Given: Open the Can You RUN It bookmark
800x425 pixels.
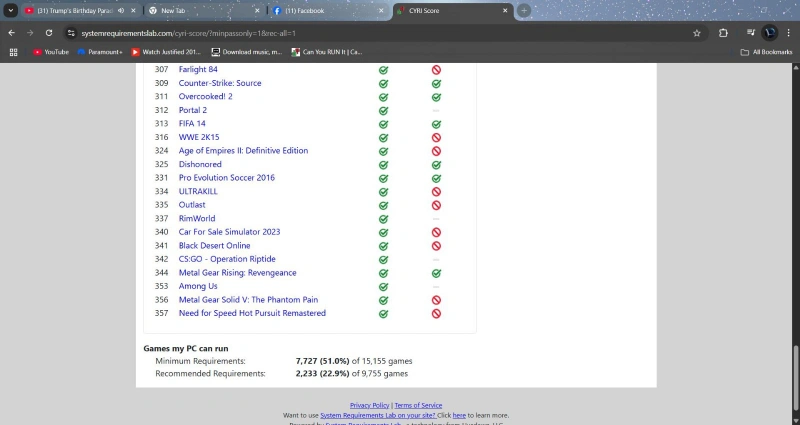Looking at the screenshot, I should (x=327, y=52).
